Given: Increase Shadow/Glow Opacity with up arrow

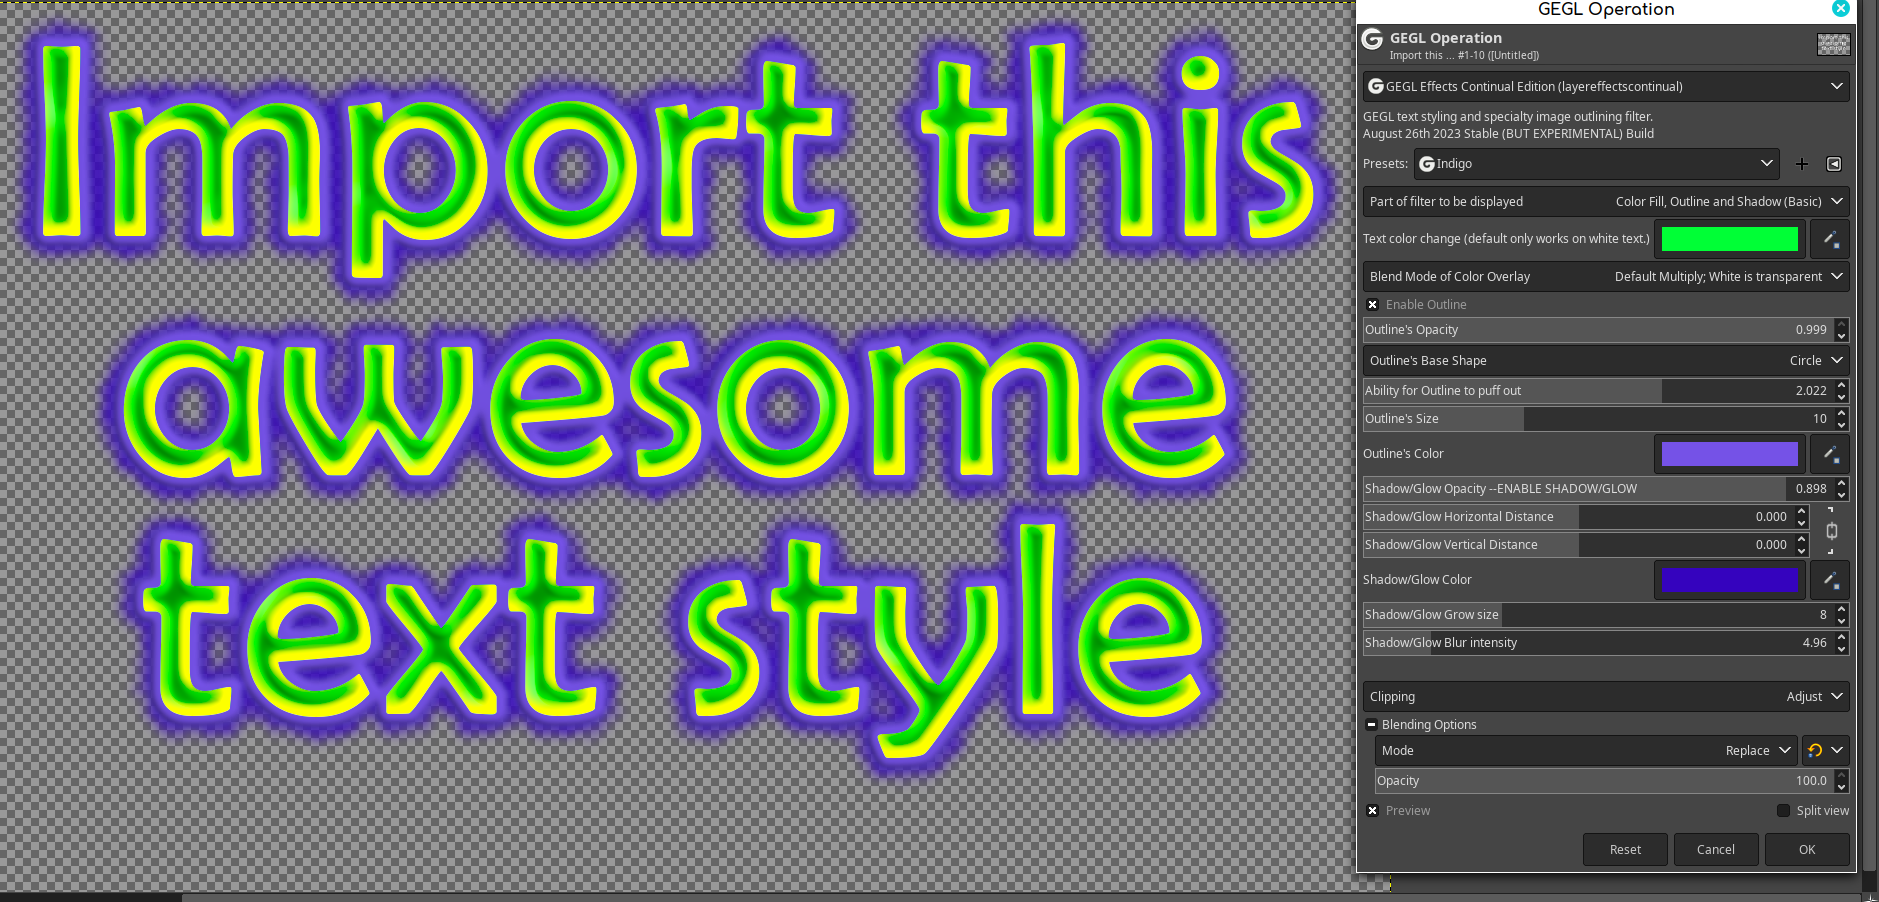Looking at the screenshot, I should 1841,483.
